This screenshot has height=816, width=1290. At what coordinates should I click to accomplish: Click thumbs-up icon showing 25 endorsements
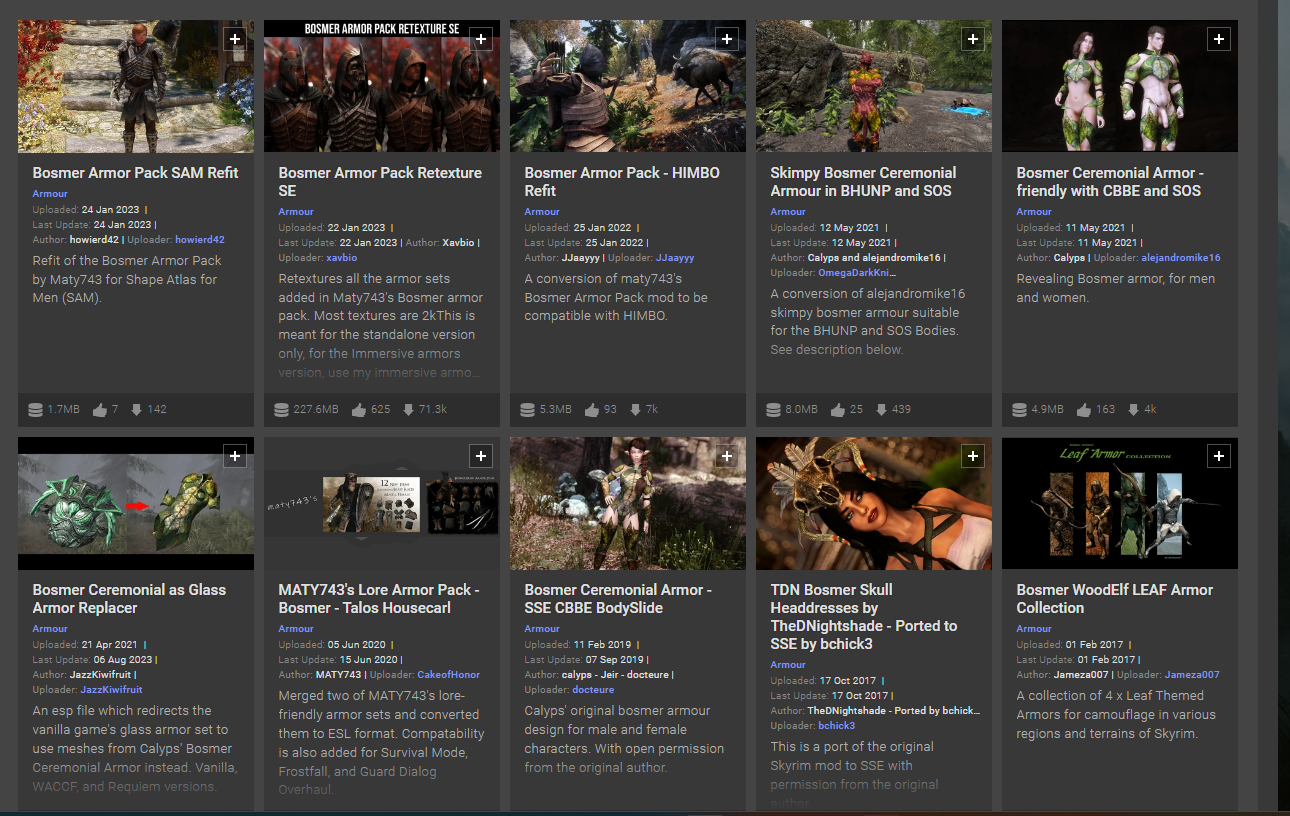tap(838, 409)
